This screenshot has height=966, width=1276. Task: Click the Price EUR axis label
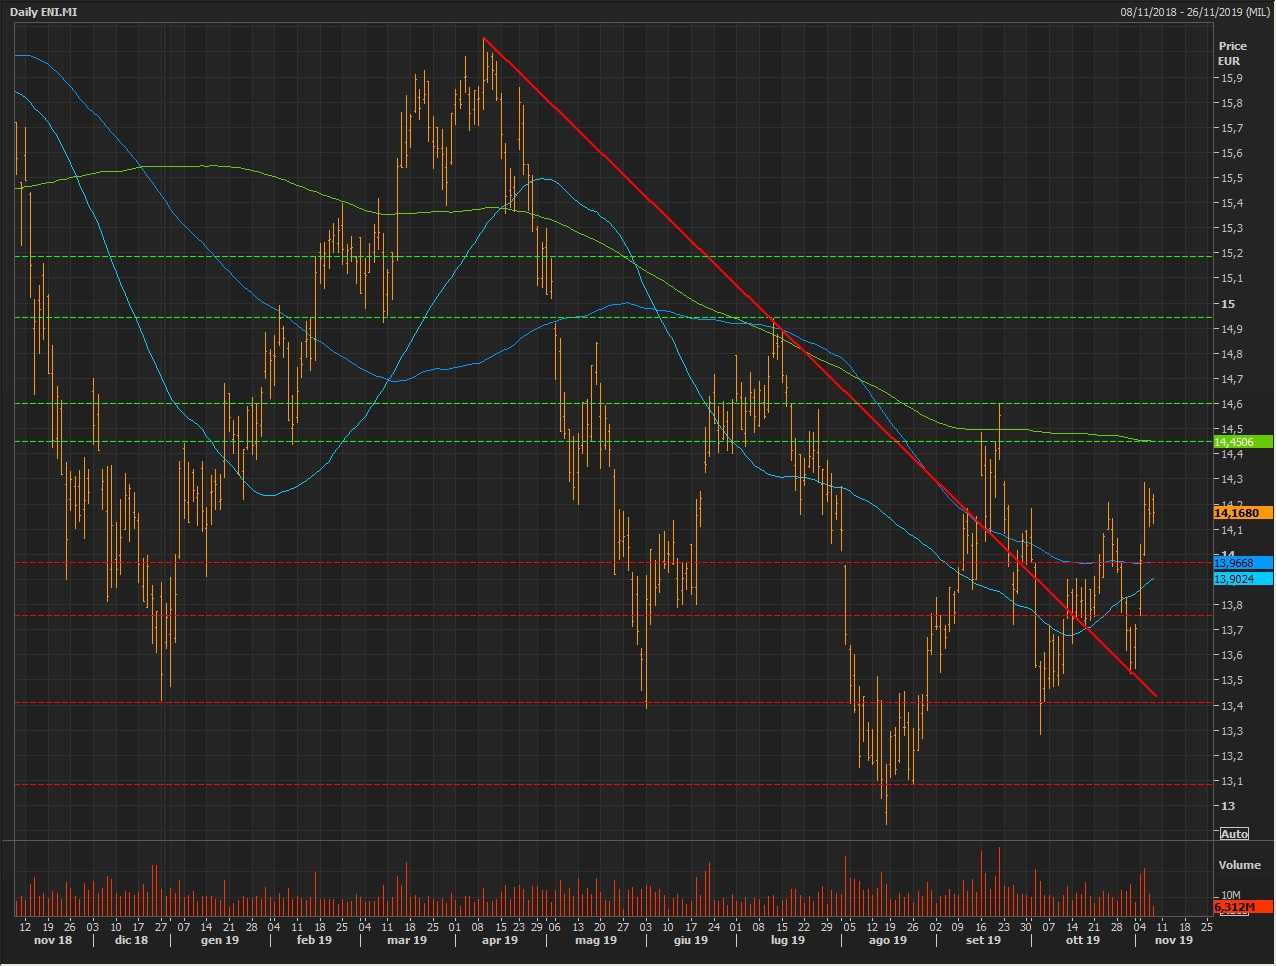point(1232,53)
